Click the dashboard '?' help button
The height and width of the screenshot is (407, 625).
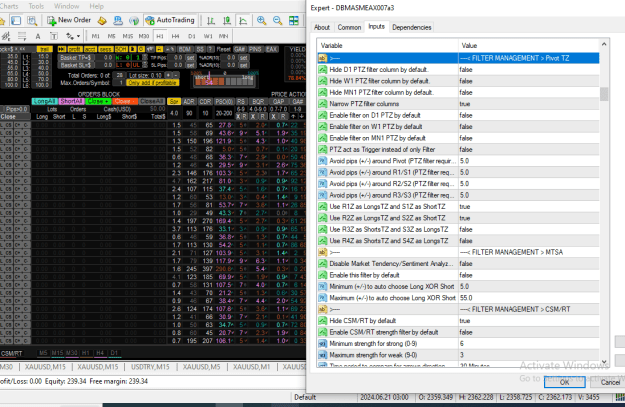click(210, 49)
